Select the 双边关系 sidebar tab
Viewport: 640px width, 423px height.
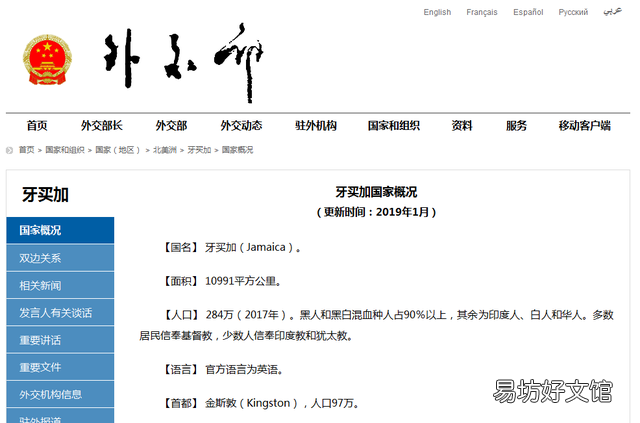tap(60, 258)
